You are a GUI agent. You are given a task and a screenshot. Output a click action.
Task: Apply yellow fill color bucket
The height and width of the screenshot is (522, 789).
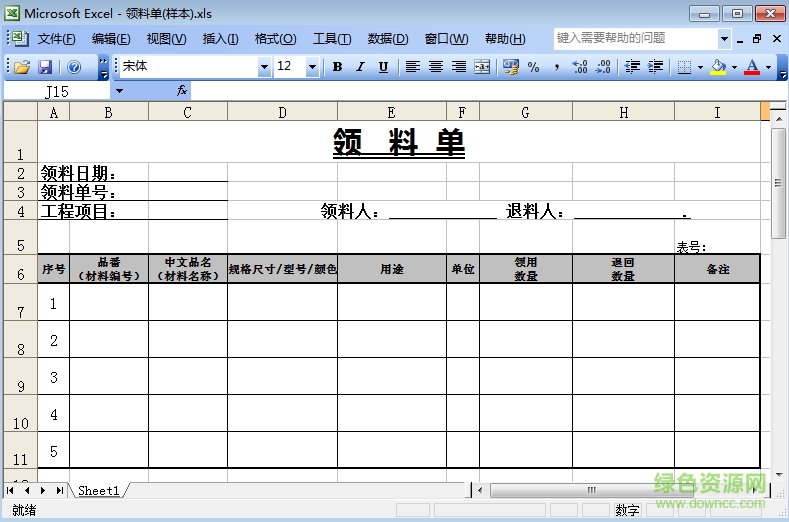[719, 66]
